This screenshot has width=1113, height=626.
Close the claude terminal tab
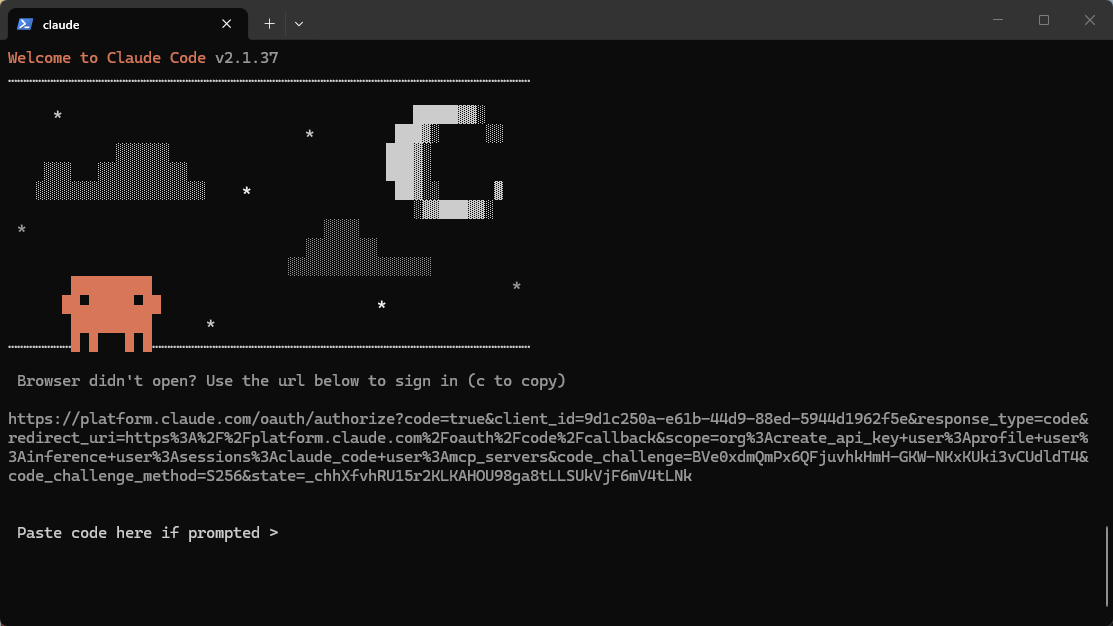click(x=227, y=24)
